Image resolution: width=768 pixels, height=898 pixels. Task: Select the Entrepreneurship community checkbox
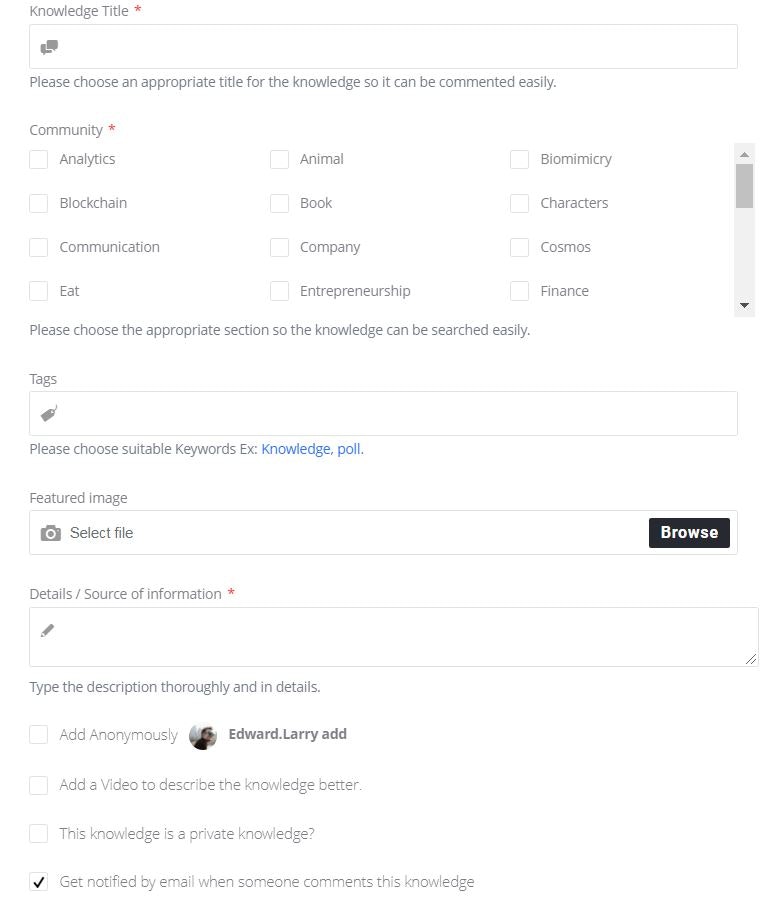coord(279,291)
